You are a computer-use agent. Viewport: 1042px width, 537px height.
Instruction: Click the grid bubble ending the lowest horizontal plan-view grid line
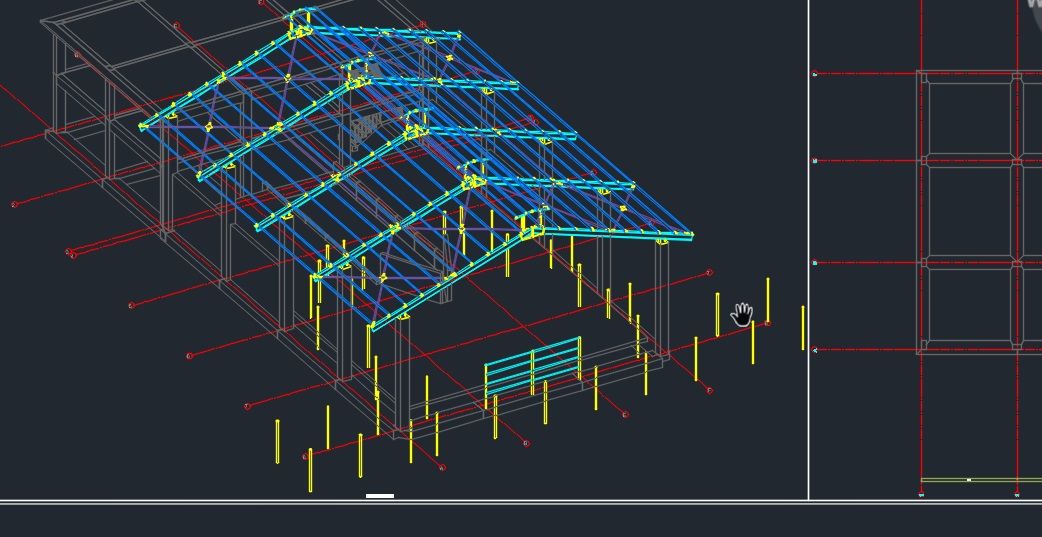[x=815, y=350]
